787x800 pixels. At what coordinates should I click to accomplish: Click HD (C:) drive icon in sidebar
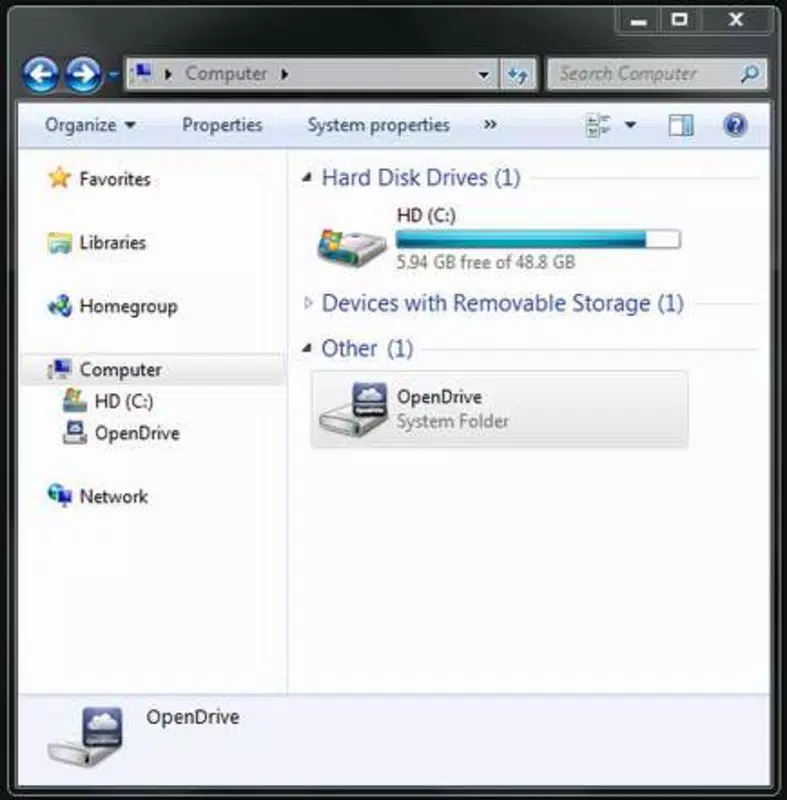point(75,401)
